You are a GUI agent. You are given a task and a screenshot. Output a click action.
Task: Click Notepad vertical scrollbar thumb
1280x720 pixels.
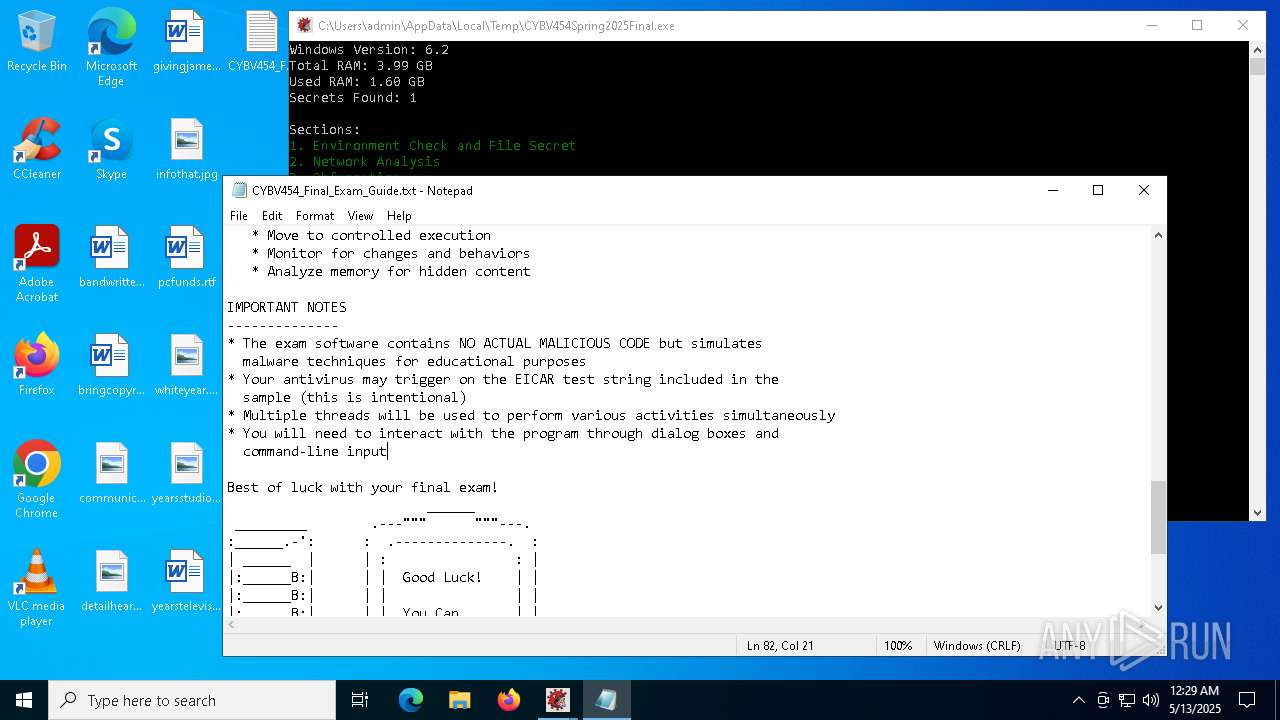pyautogui.click(x=1158, y=517)
